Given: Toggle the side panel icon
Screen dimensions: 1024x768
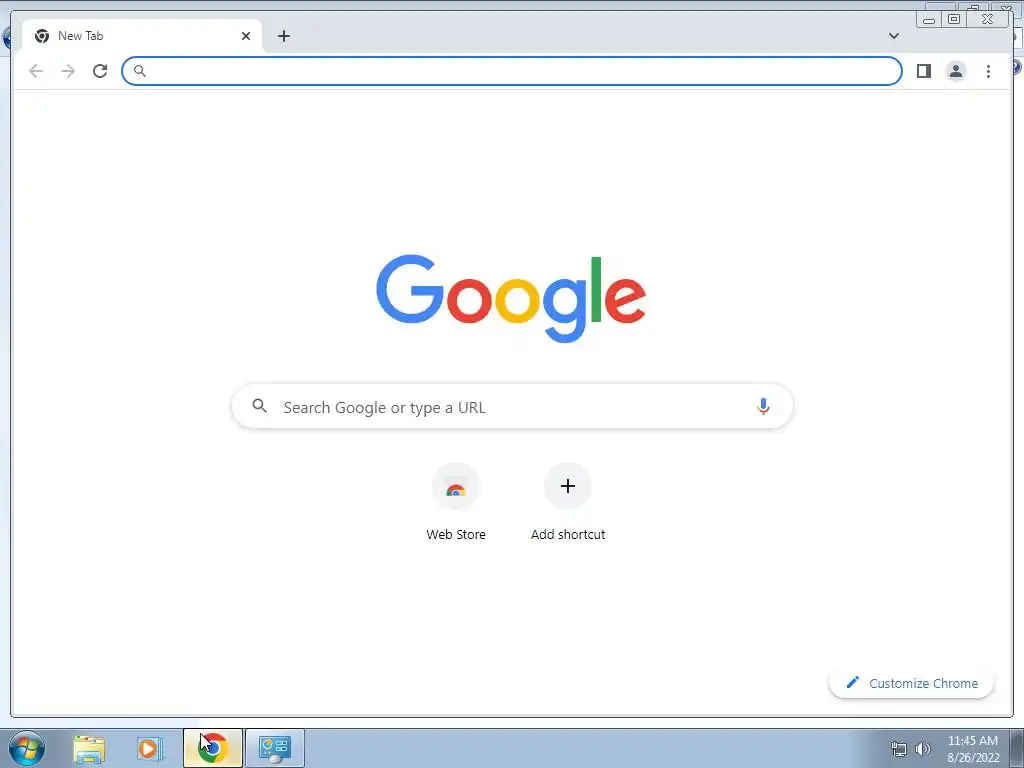Looking at the screenshot, I should pyautogui.click(x=923, y=71).
